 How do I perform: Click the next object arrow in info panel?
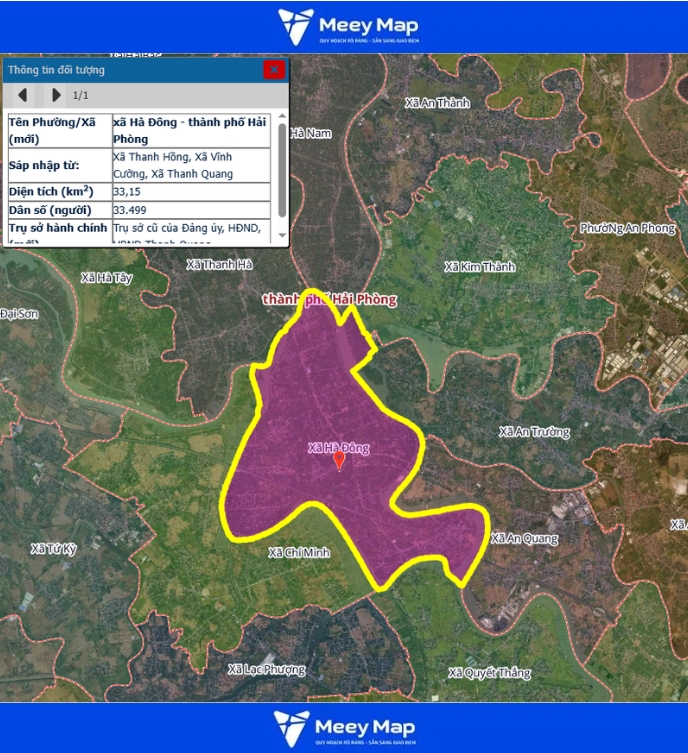click(x=56, y=96)
